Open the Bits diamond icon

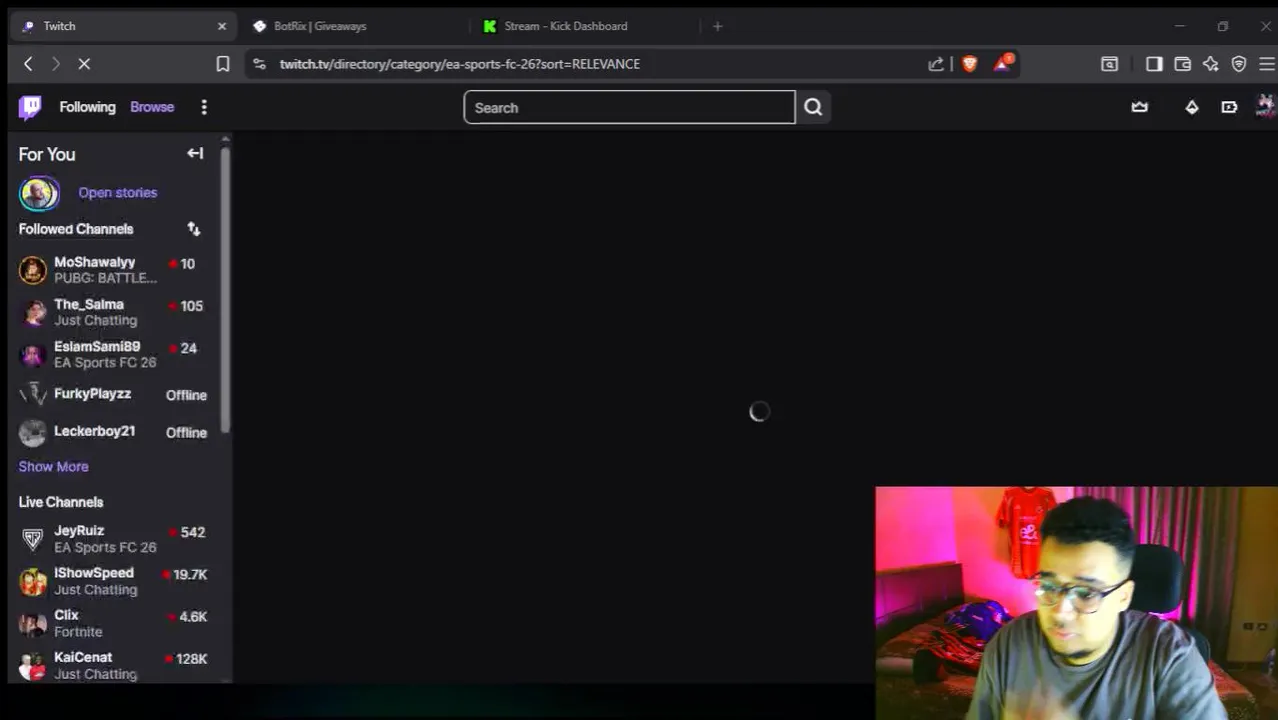pyautogui.click(x=1192, y=107)
